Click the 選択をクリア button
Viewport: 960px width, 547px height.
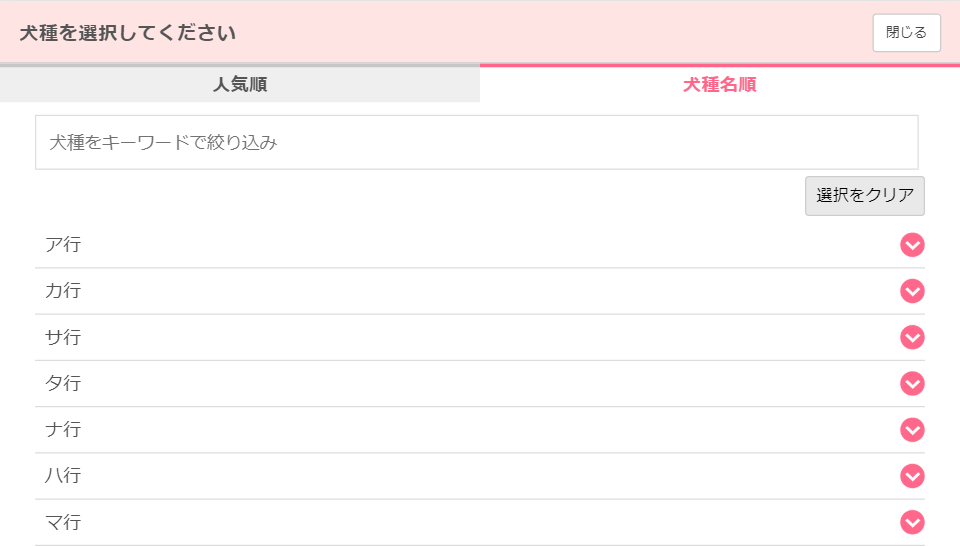[x=864, y=196]
